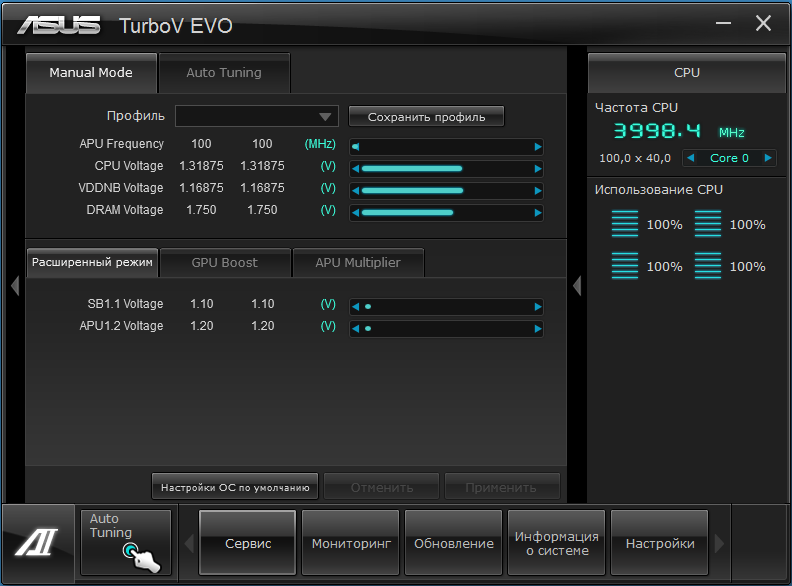The height and width of the screenshot is (586, 792).
Task: Decrease DRAM Voltage with left arrow
Action: tap(356, 213)
